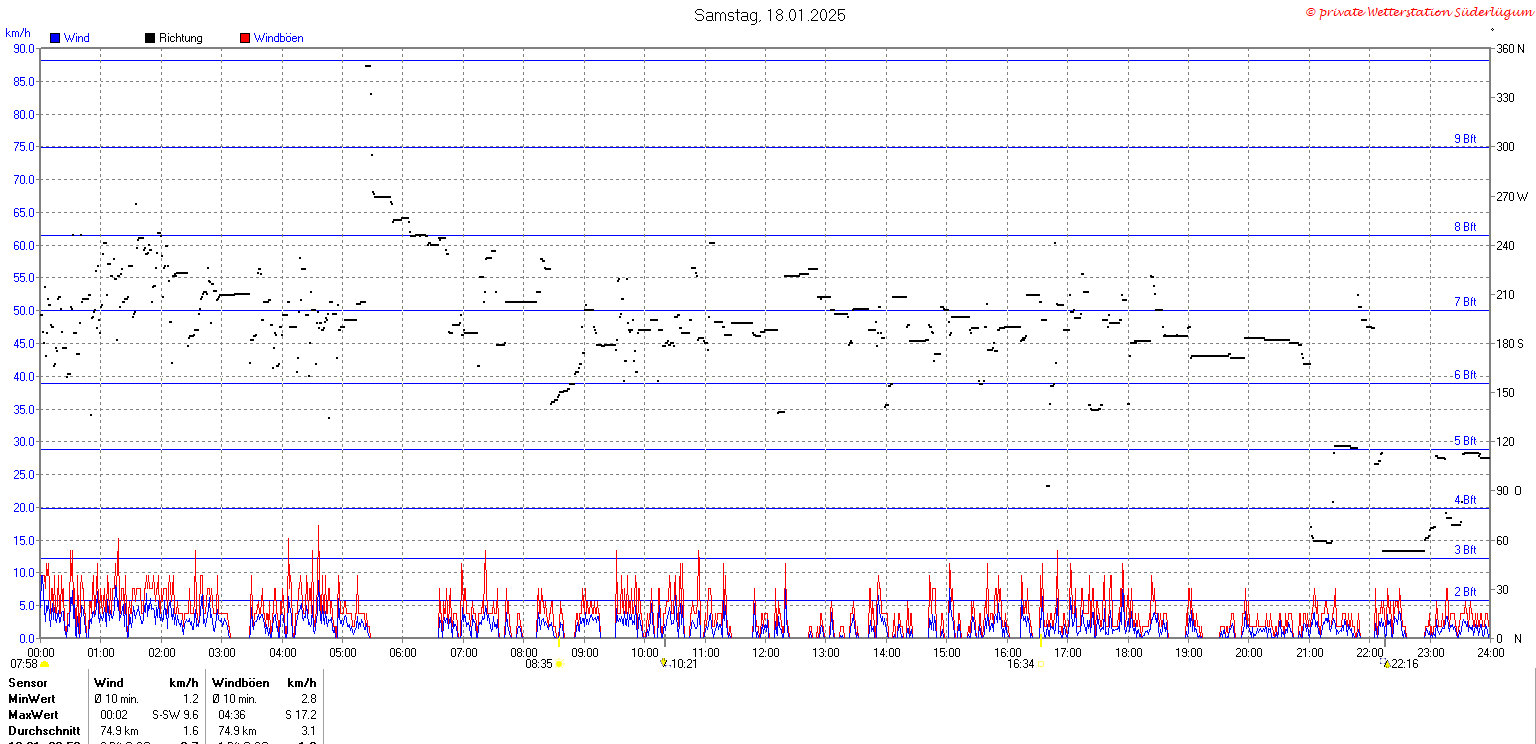Click the 5 Bft scale label
Screen dimensions: 1536x744
[1465, 441]
